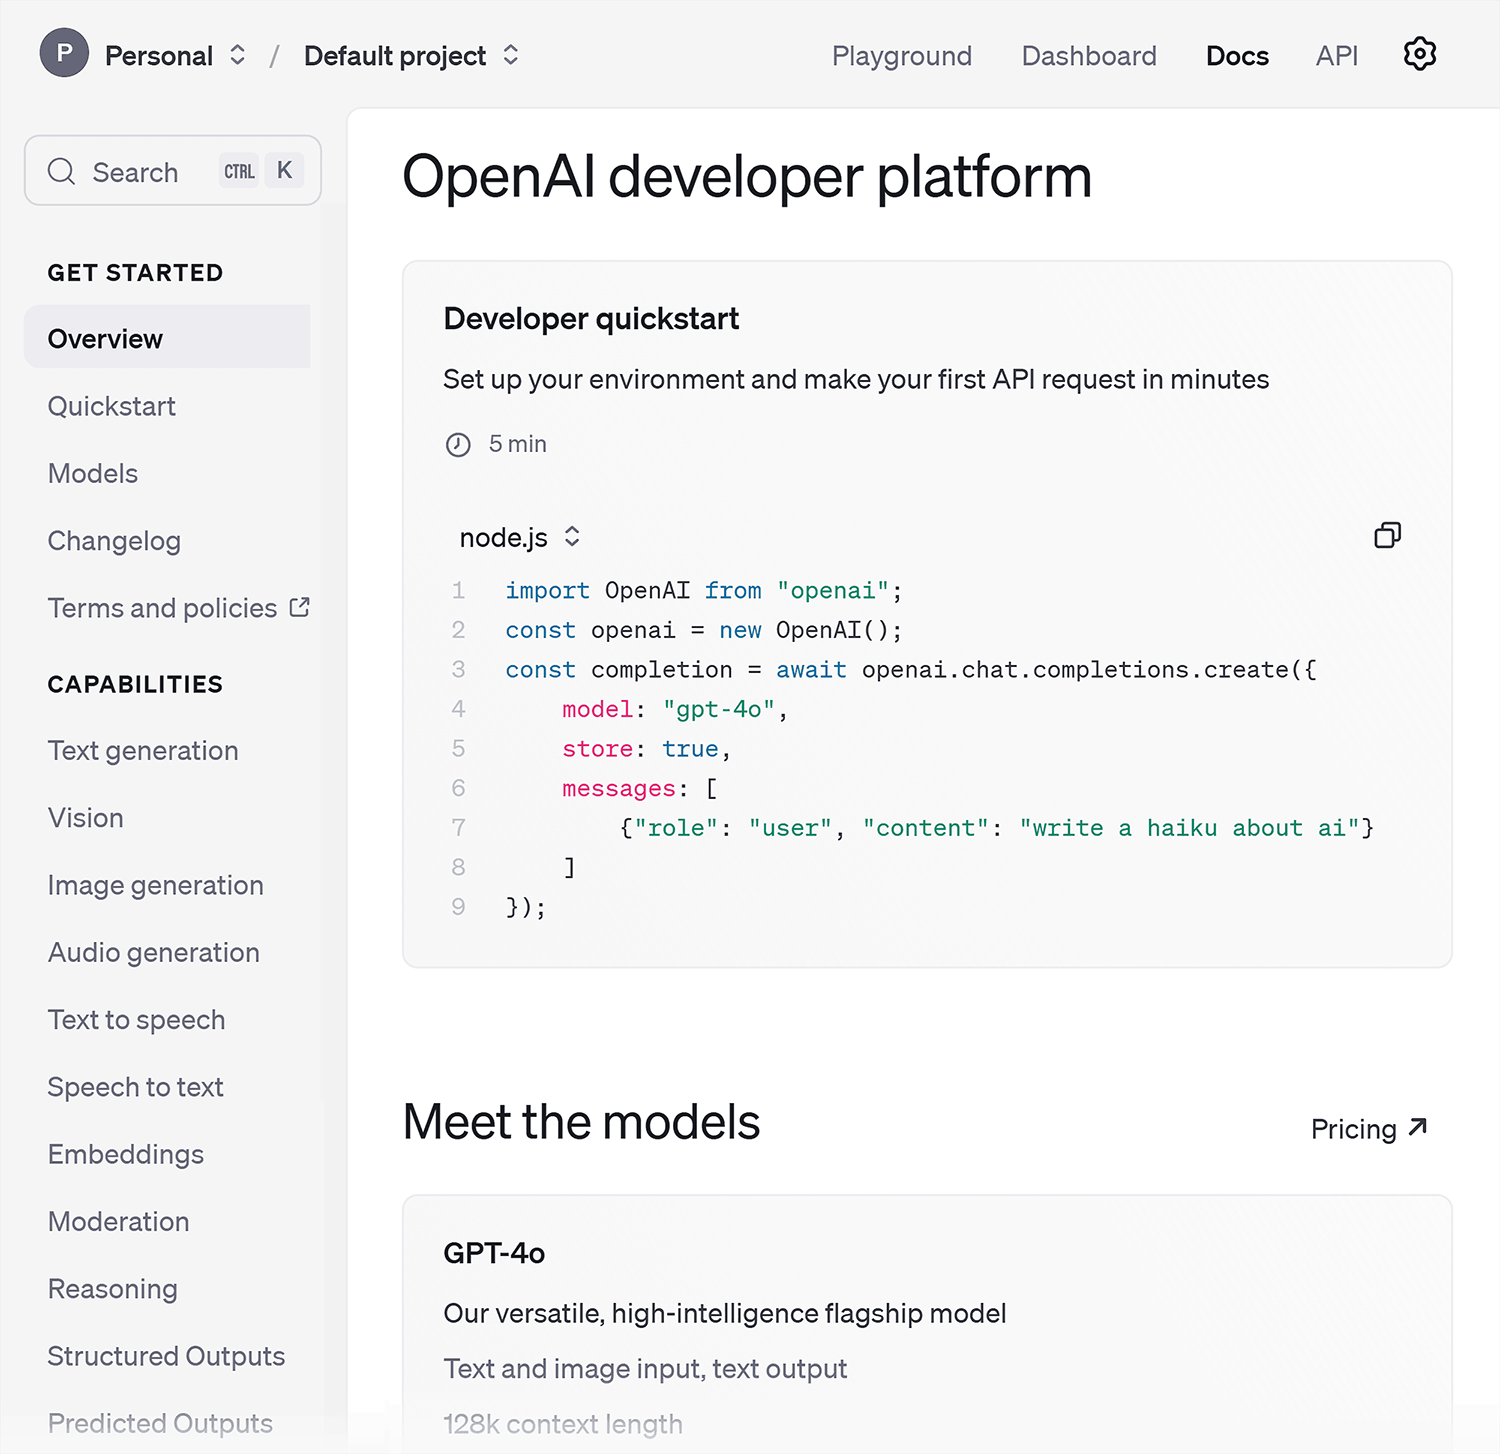Go to Audio generation
This screenshot has width=1500, height=1454.
(x=154, y=953)
